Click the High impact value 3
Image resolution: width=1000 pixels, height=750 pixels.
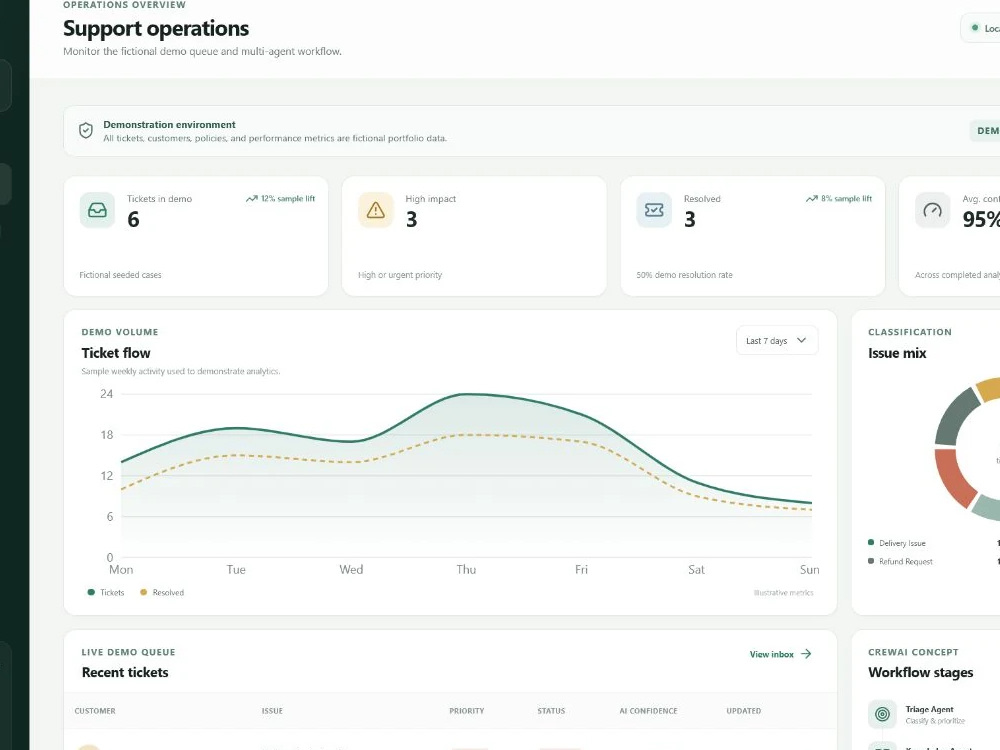point(412,219)
